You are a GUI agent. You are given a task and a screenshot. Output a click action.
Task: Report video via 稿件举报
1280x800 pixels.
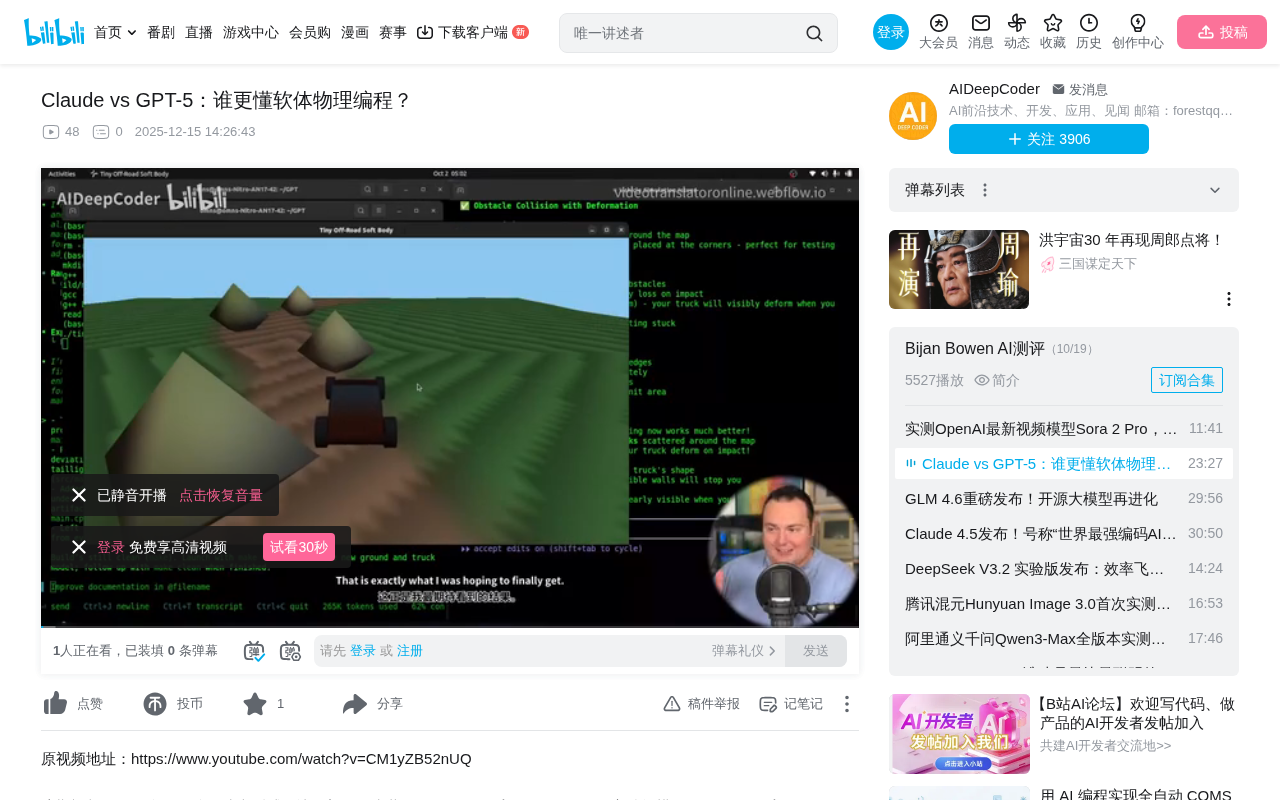pyautogui.click(x=702, y=704)
